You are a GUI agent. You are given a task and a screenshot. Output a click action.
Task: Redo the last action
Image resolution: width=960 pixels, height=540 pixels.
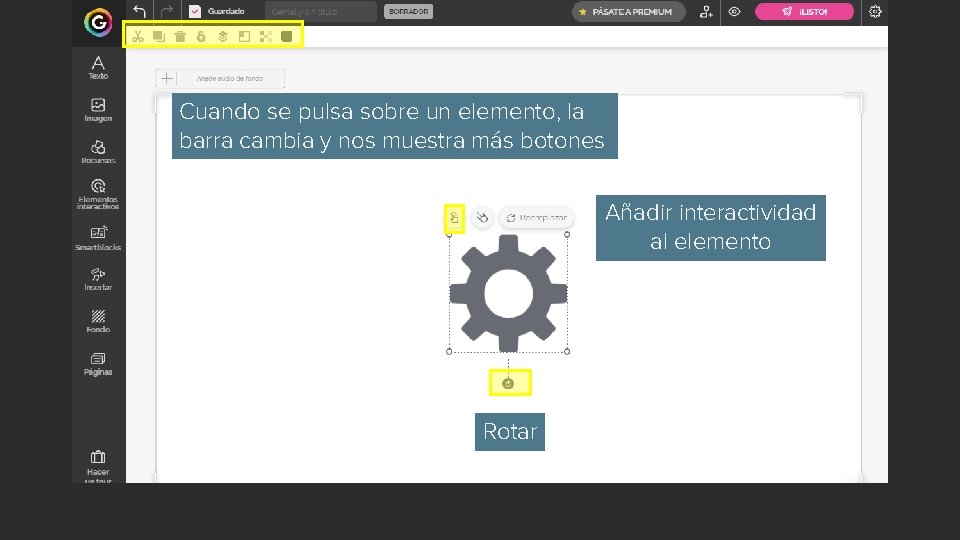click(167, 11)
